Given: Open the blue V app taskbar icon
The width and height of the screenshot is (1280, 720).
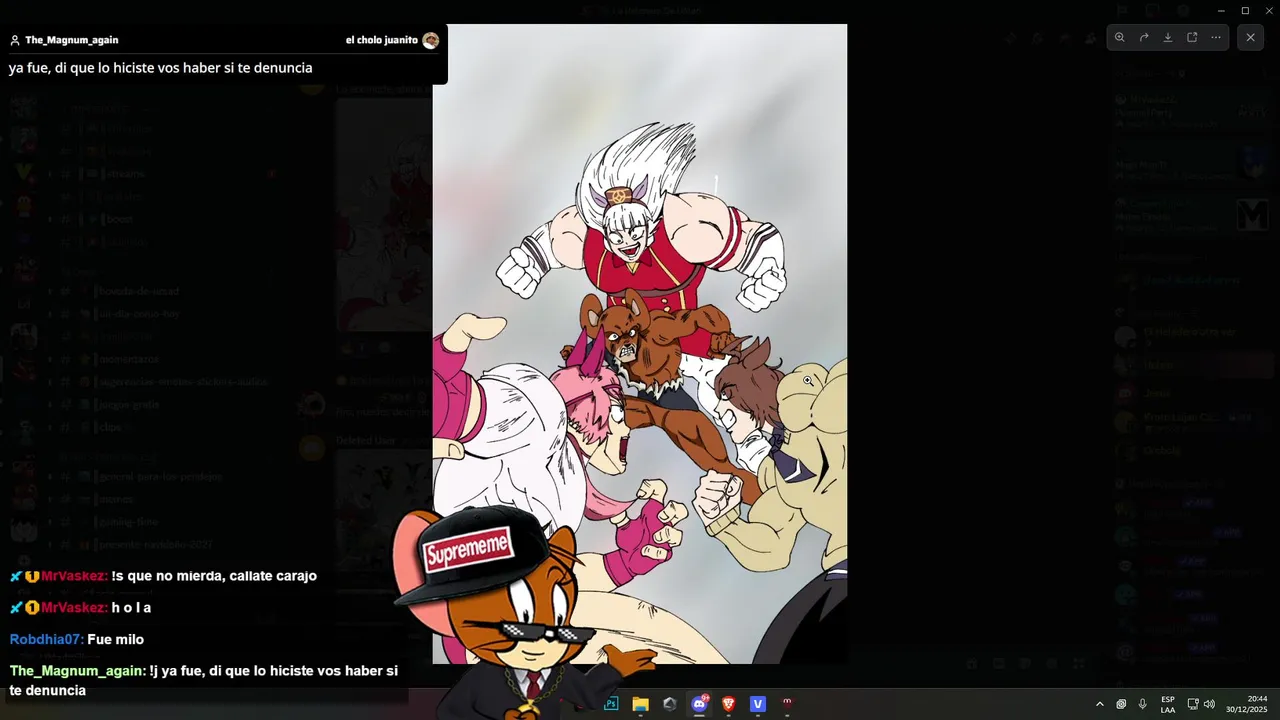Looking at the screenshot, I should tap(758, 704).
